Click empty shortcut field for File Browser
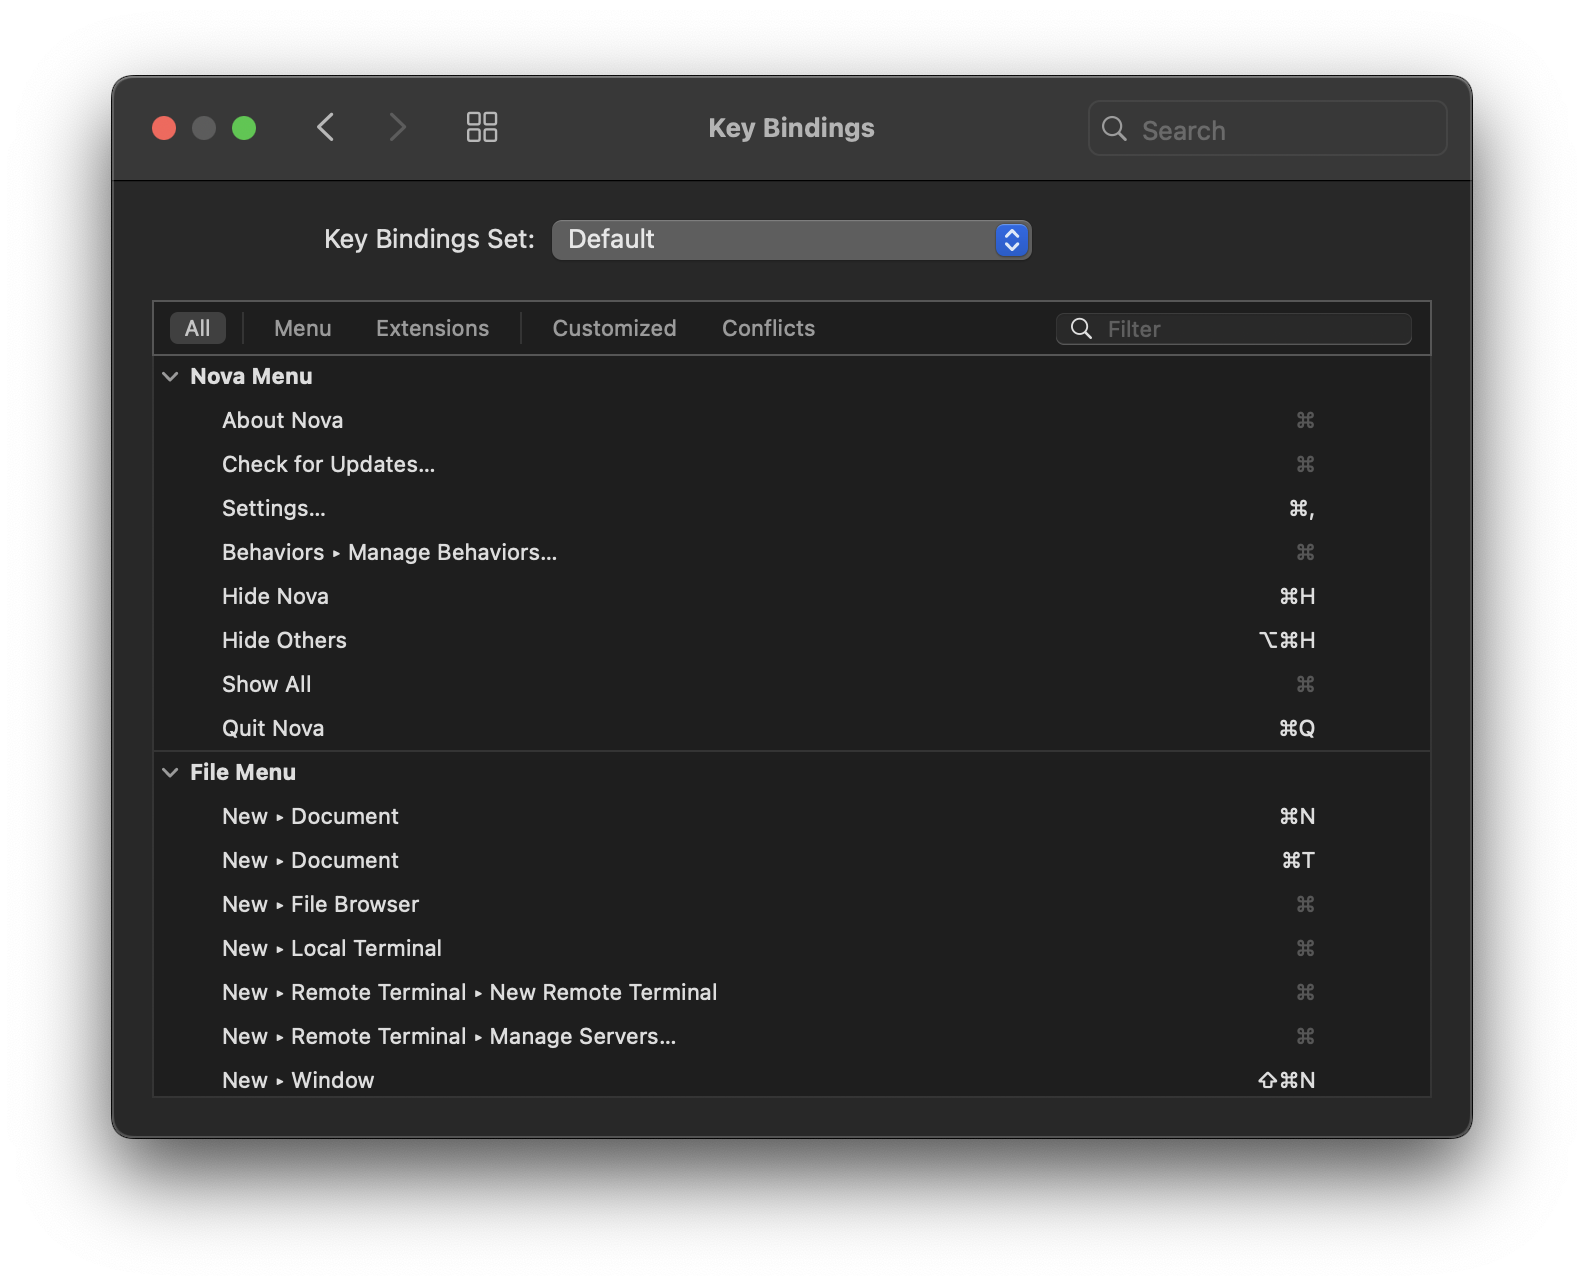 1305,905
